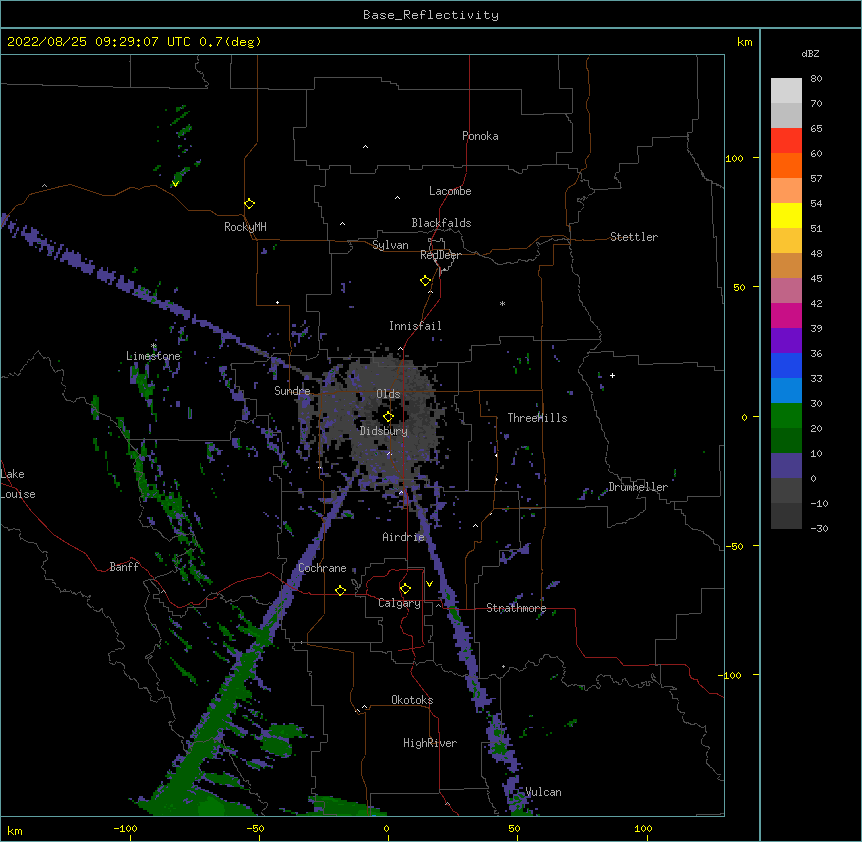Click the Stettler label
The width and height of the screenshot is (862, 842).
tap(633, 237)
